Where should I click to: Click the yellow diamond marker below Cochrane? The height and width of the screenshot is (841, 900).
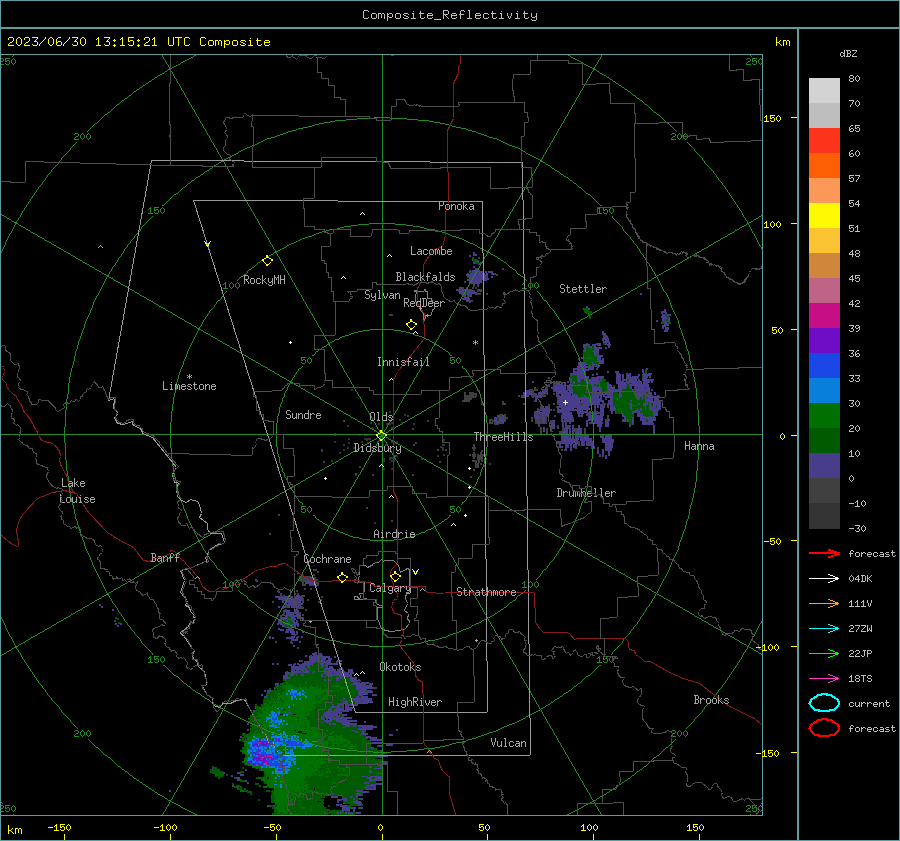tap(342, 577)
